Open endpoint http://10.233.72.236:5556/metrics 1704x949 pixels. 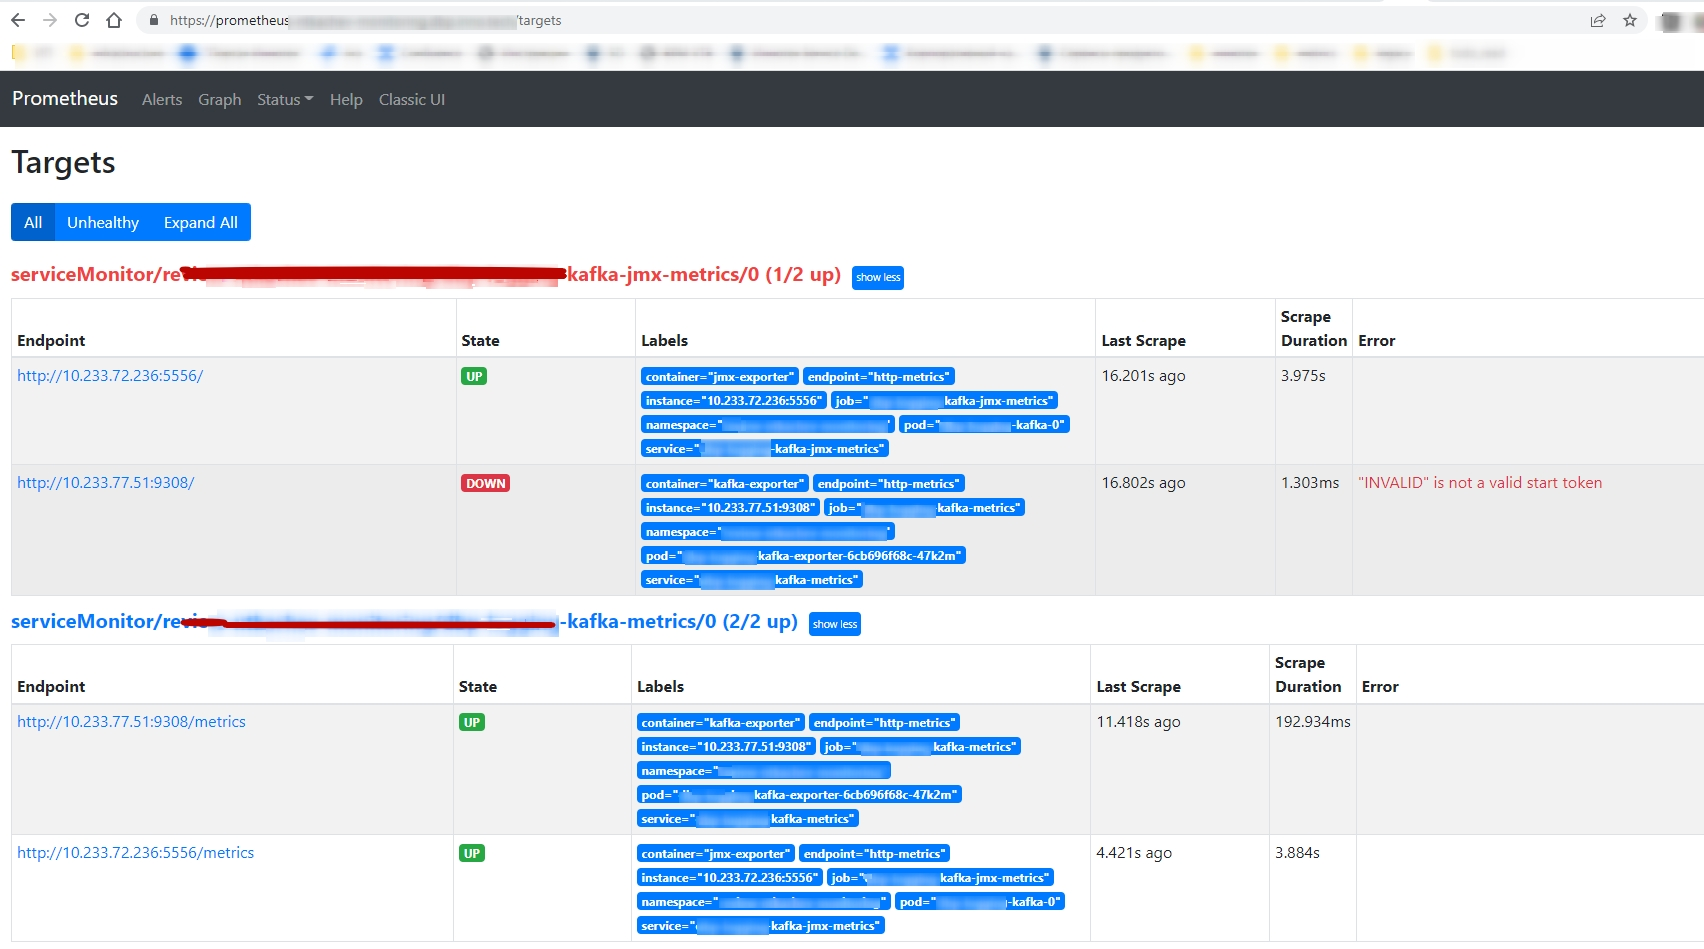click(x=136, y=853)
